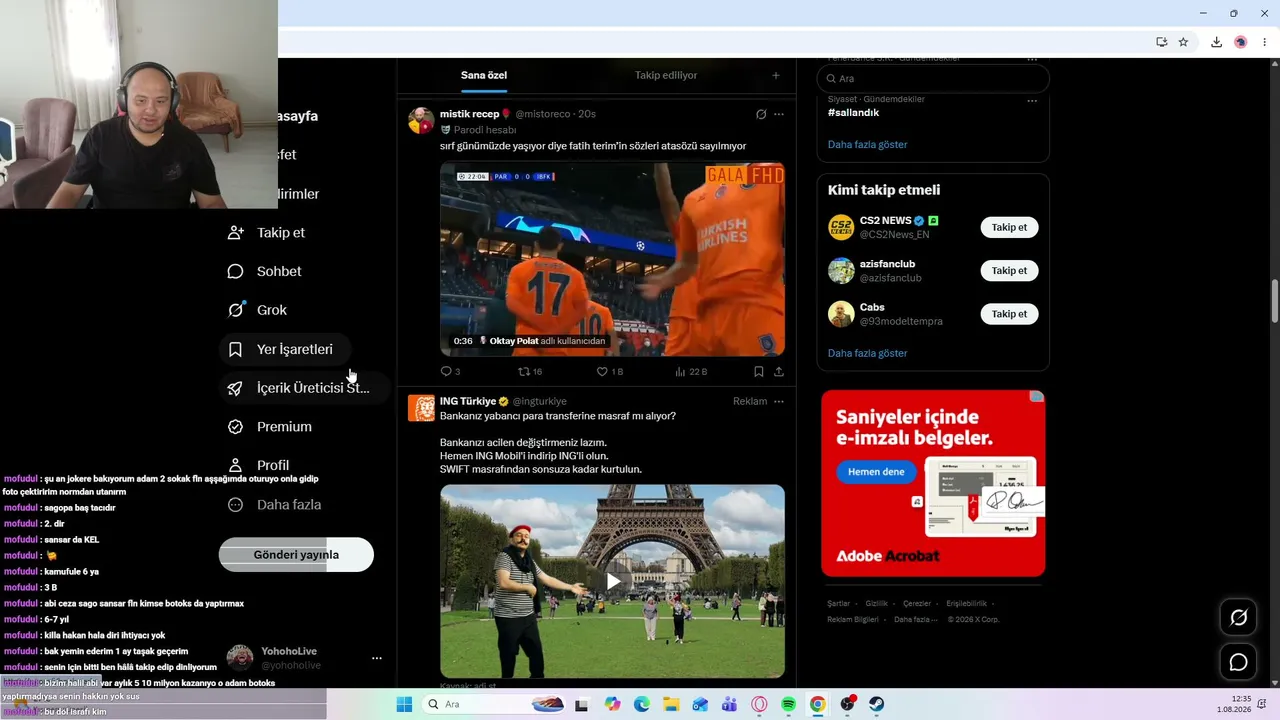Click the page vertical scrollbar thumb
The width and height of the screenshot is (1280, 720).
[x=1274, y=301]
